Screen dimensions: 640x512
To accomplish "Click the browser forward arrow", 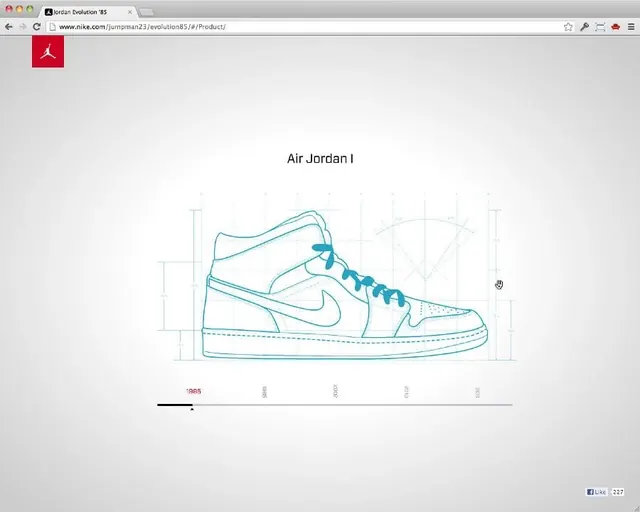I will coord(23,27).
